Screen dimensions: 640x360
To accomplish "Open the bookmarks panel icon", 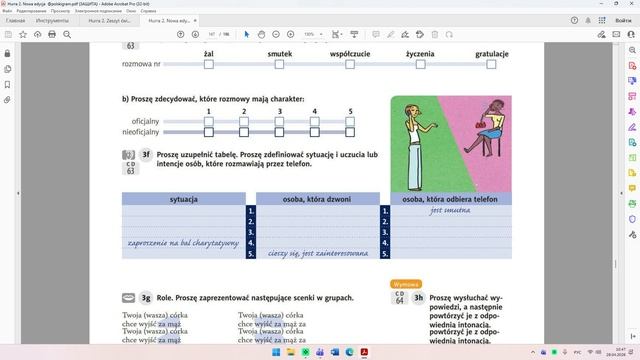I will point(7,84).
